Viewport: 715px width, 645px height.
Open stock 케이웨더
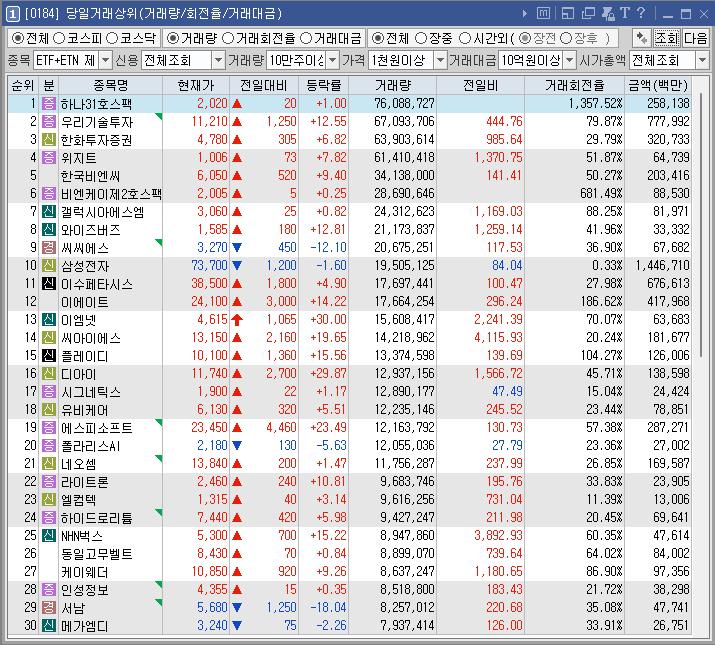coord(84,572)
